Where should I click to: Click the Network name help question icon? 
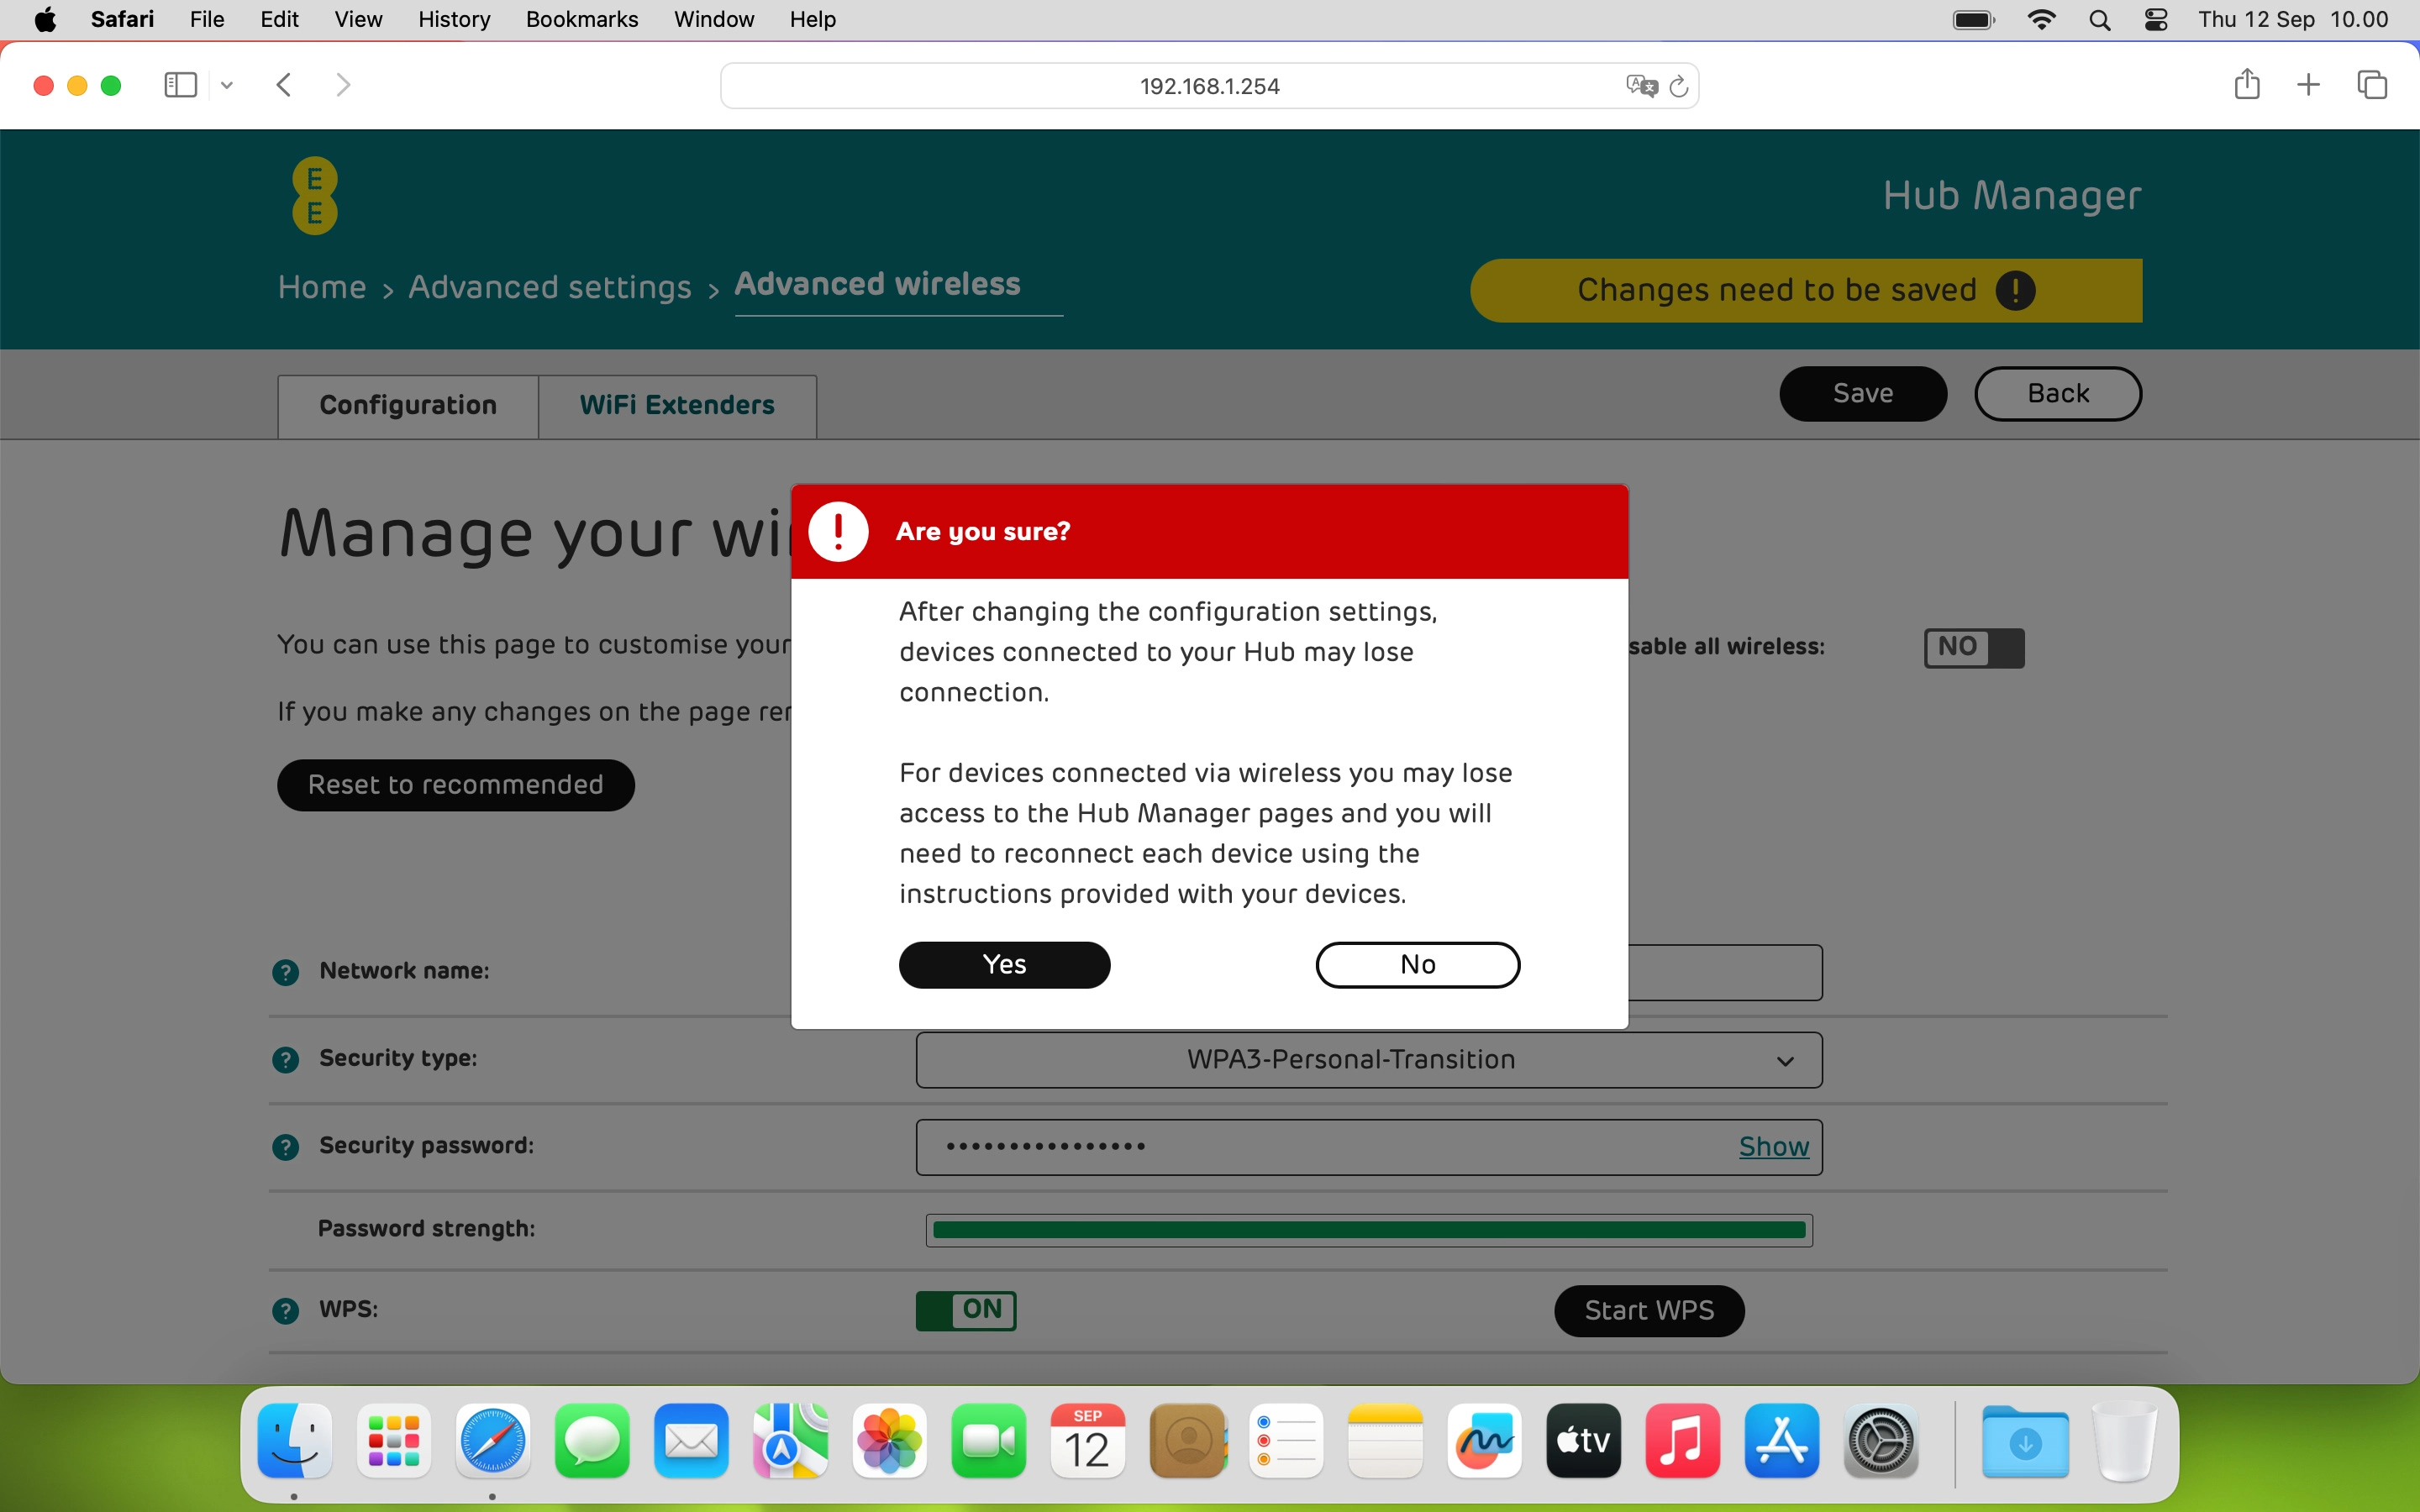pyautogui.click(x=286, y=971)
